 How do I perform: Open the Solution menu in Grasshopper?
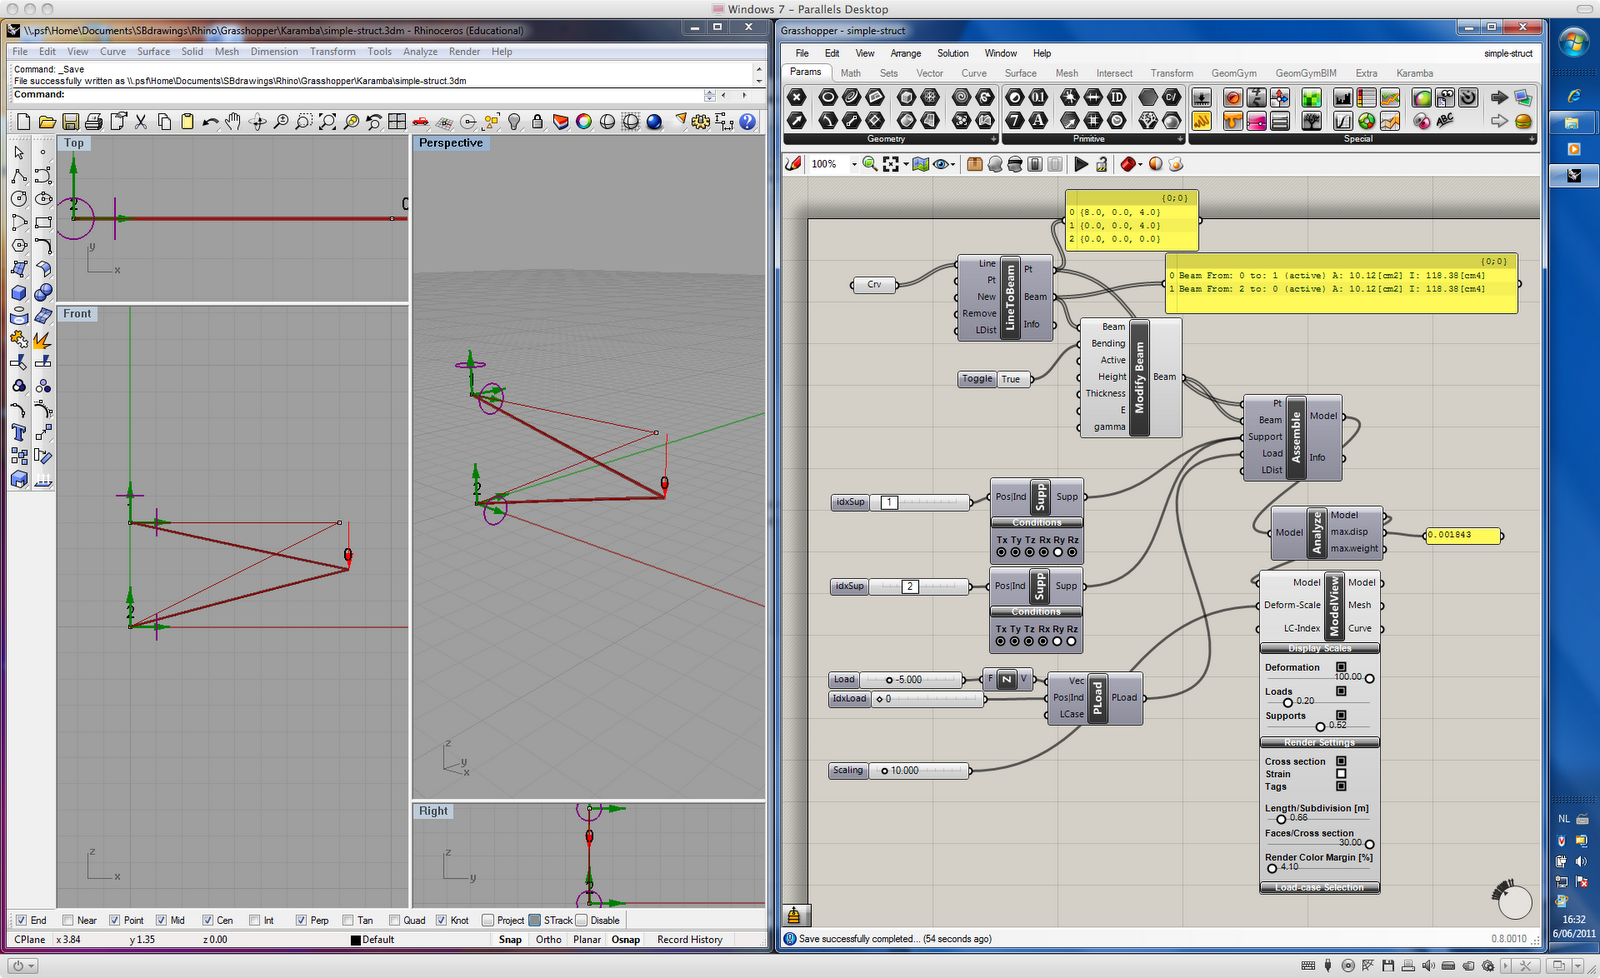[952, 53]
